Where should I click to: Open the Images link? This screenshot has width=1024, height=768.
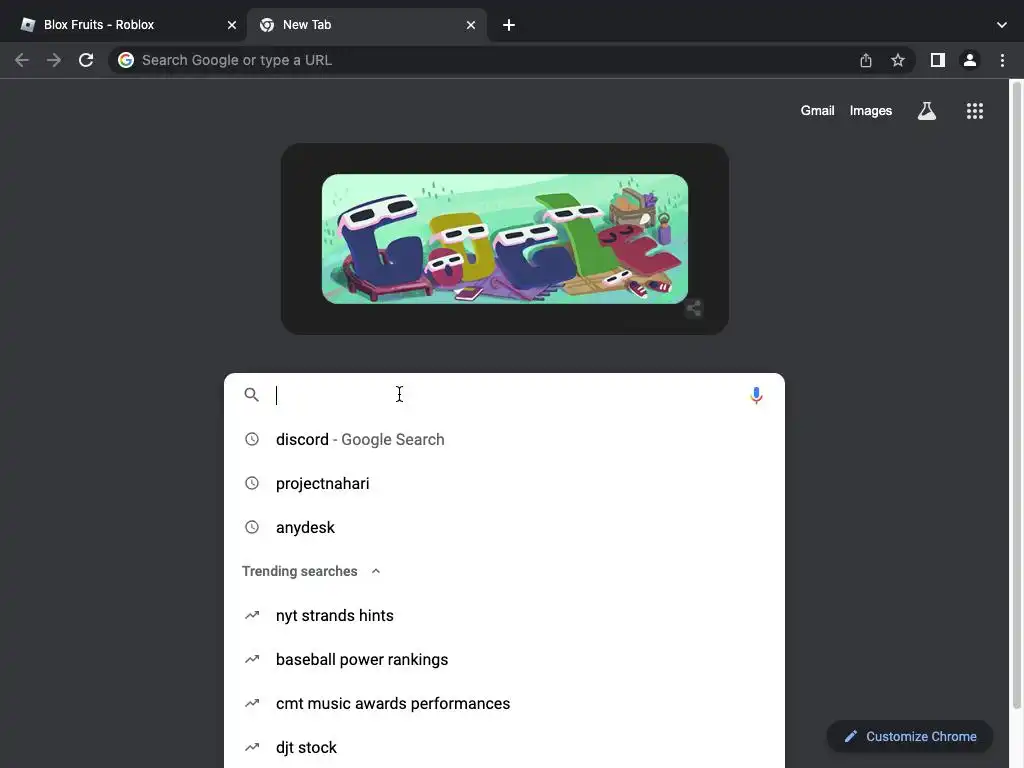pos(871,111)
